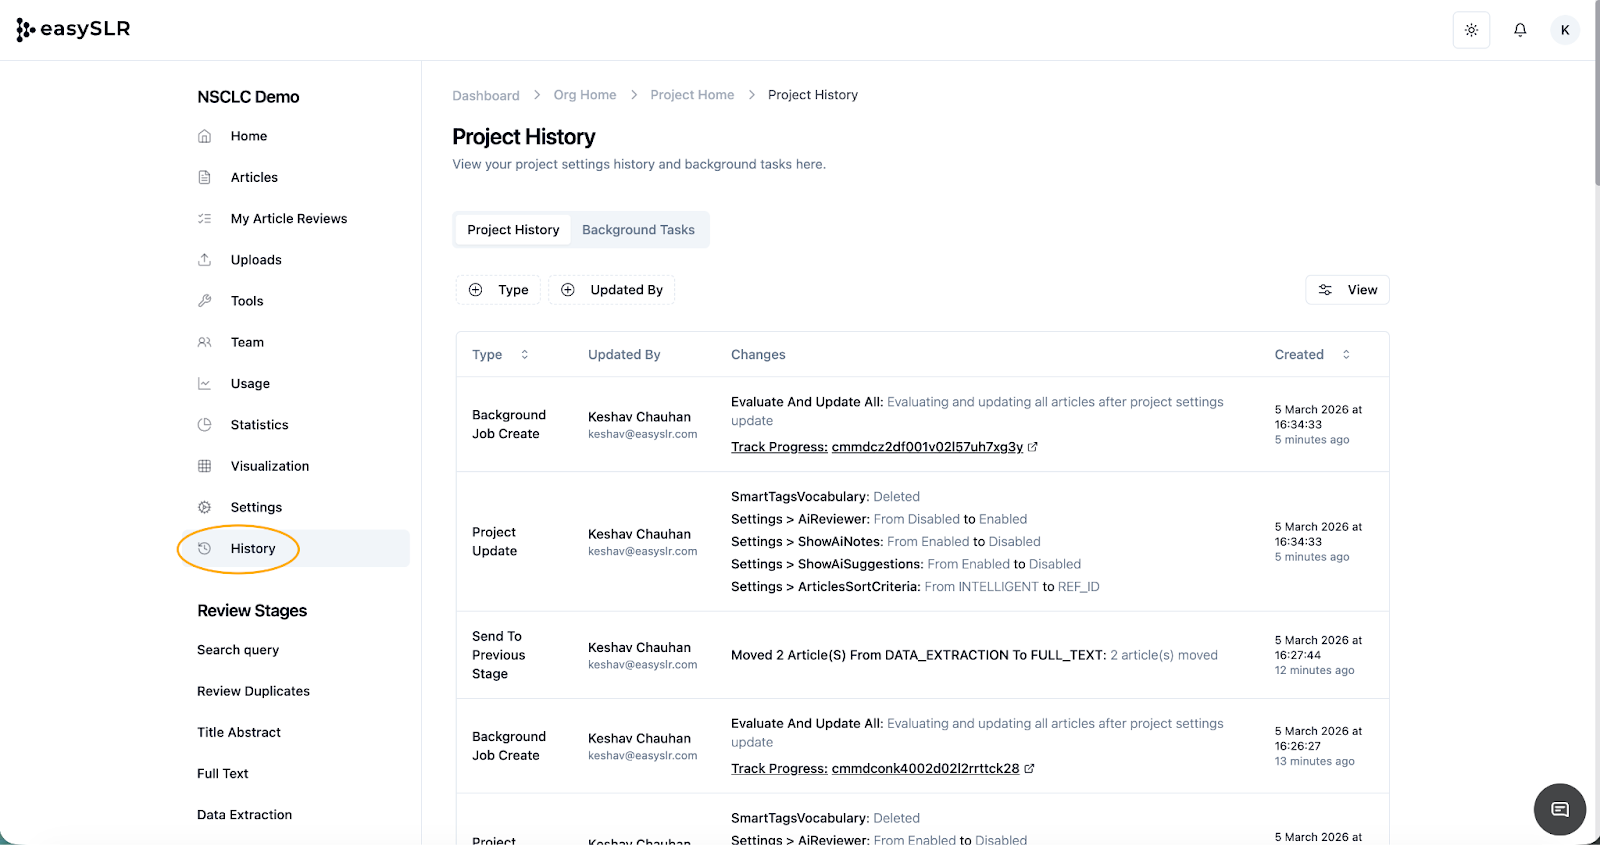Open the K user avatar menu

pyautogui.click(x=1565, y=30)
